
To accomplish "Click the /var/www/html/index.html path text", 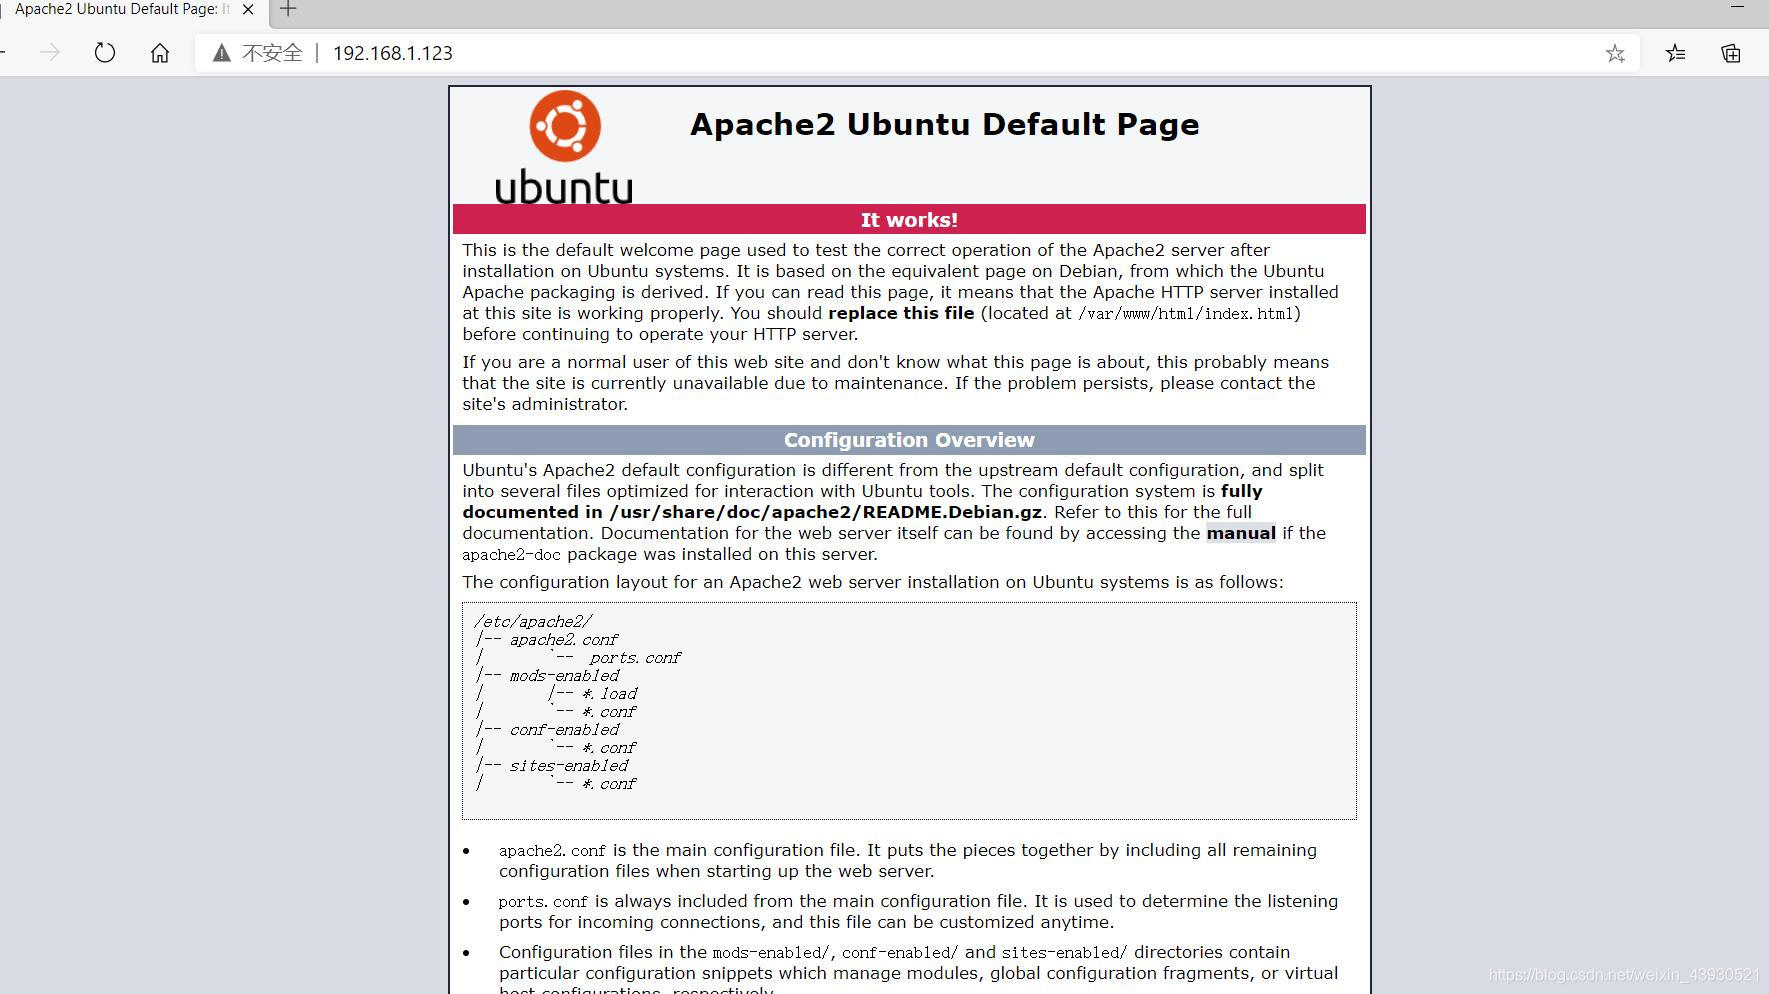I will 1186,314.
